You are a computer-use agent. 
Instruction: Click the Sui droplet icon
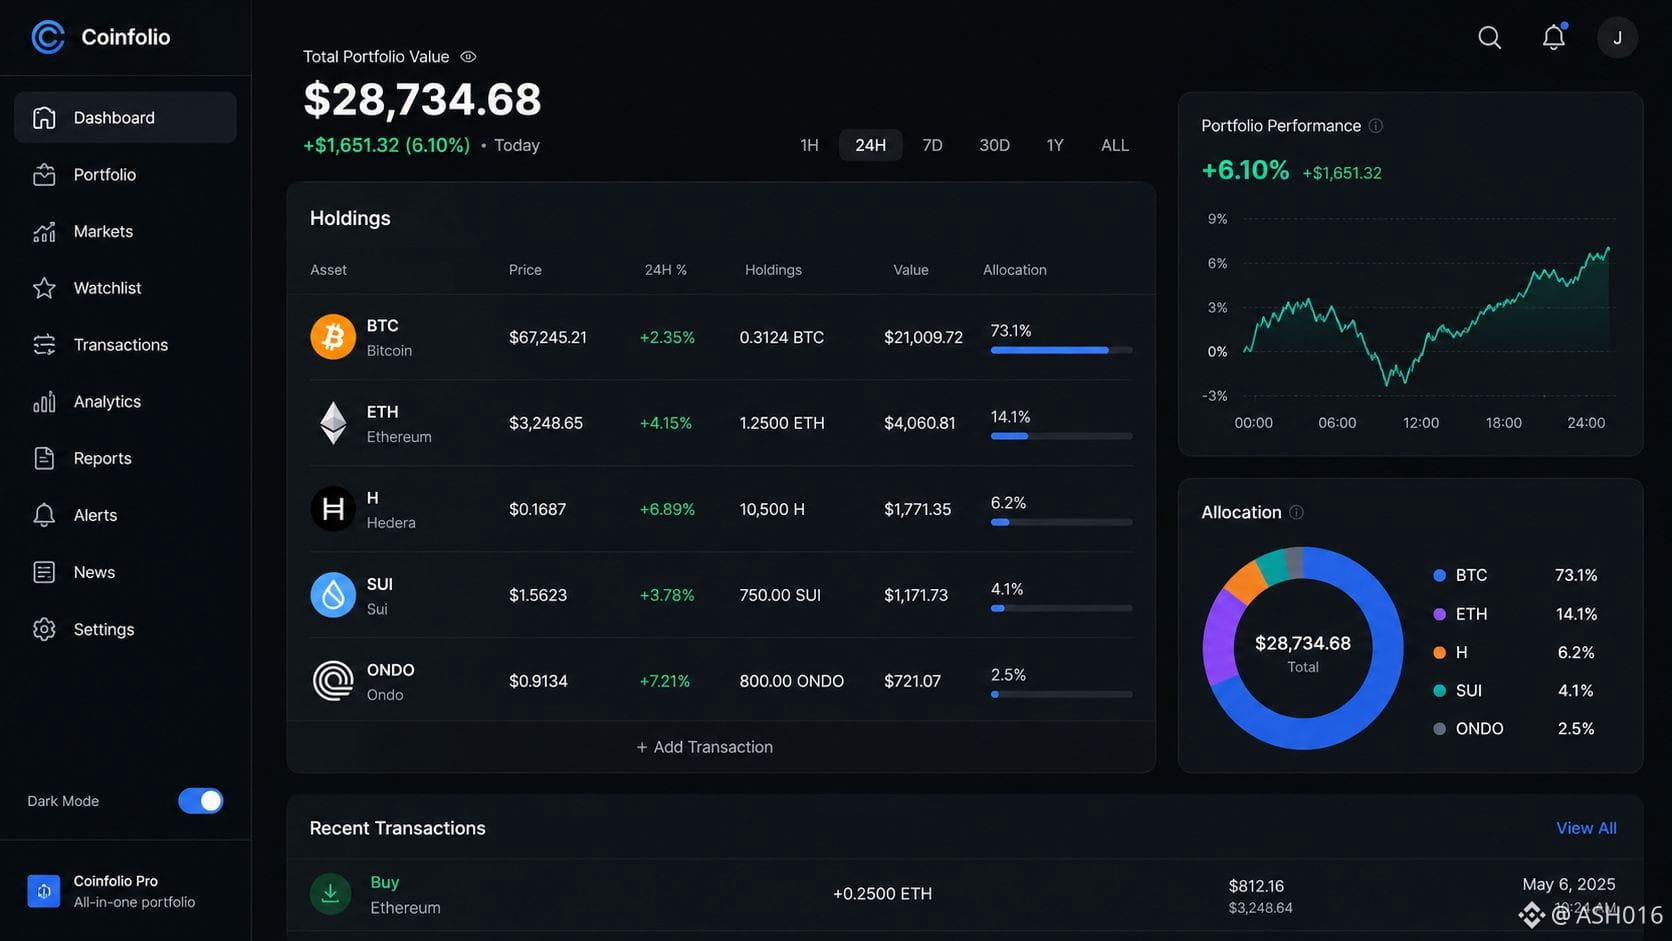pos(333,595)
